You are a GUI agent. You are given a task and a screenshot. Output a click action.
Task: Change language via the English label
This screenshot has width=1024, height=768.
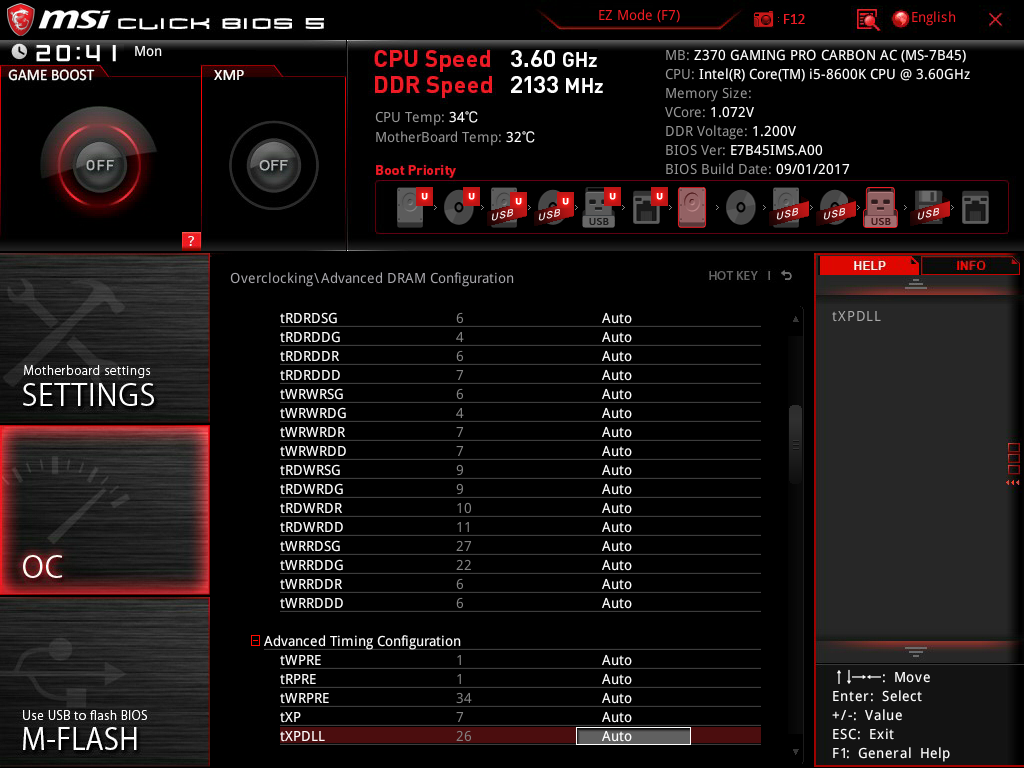tap(933, 18)
